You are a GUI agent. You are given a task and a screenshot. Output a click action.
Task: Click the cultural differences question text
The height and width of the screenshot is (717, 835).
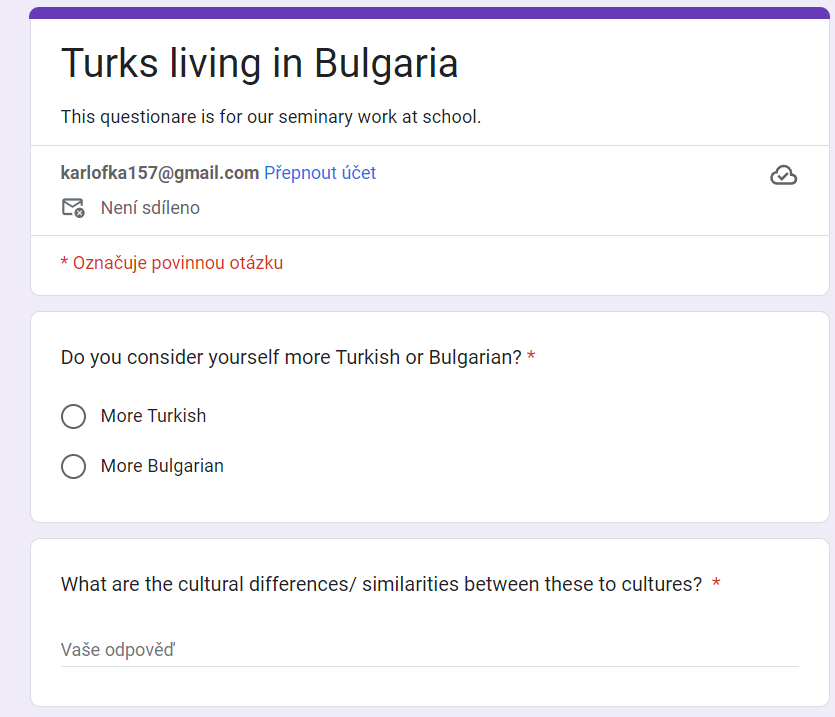click(381, 584)
